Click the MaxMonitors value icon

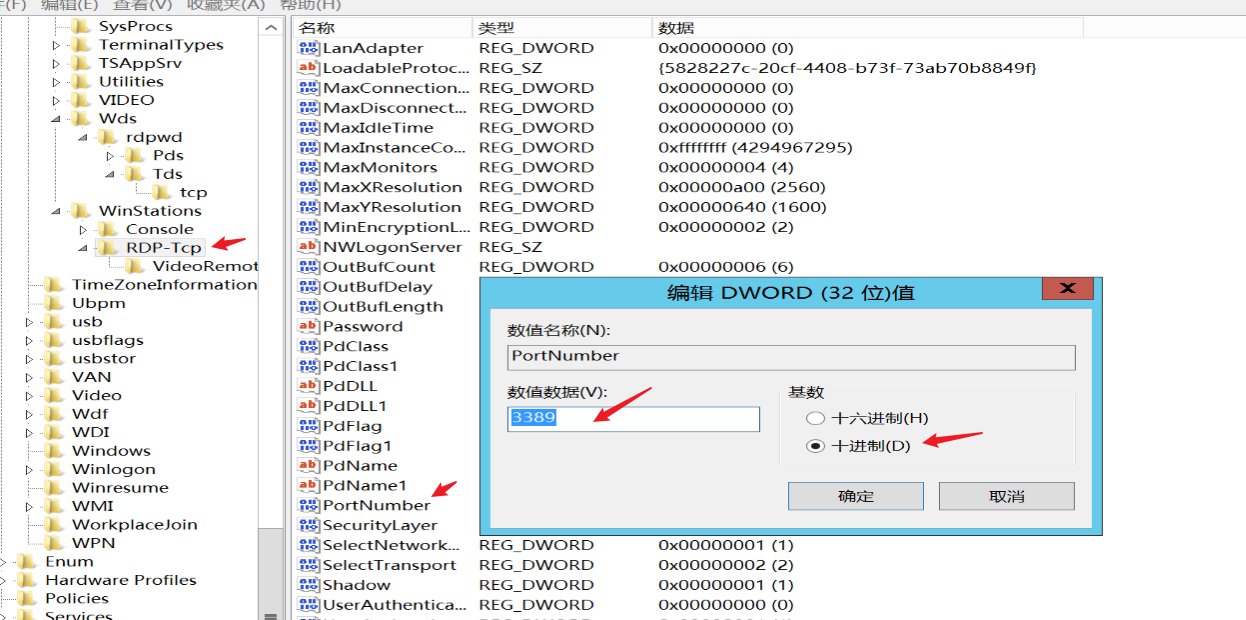308,167
